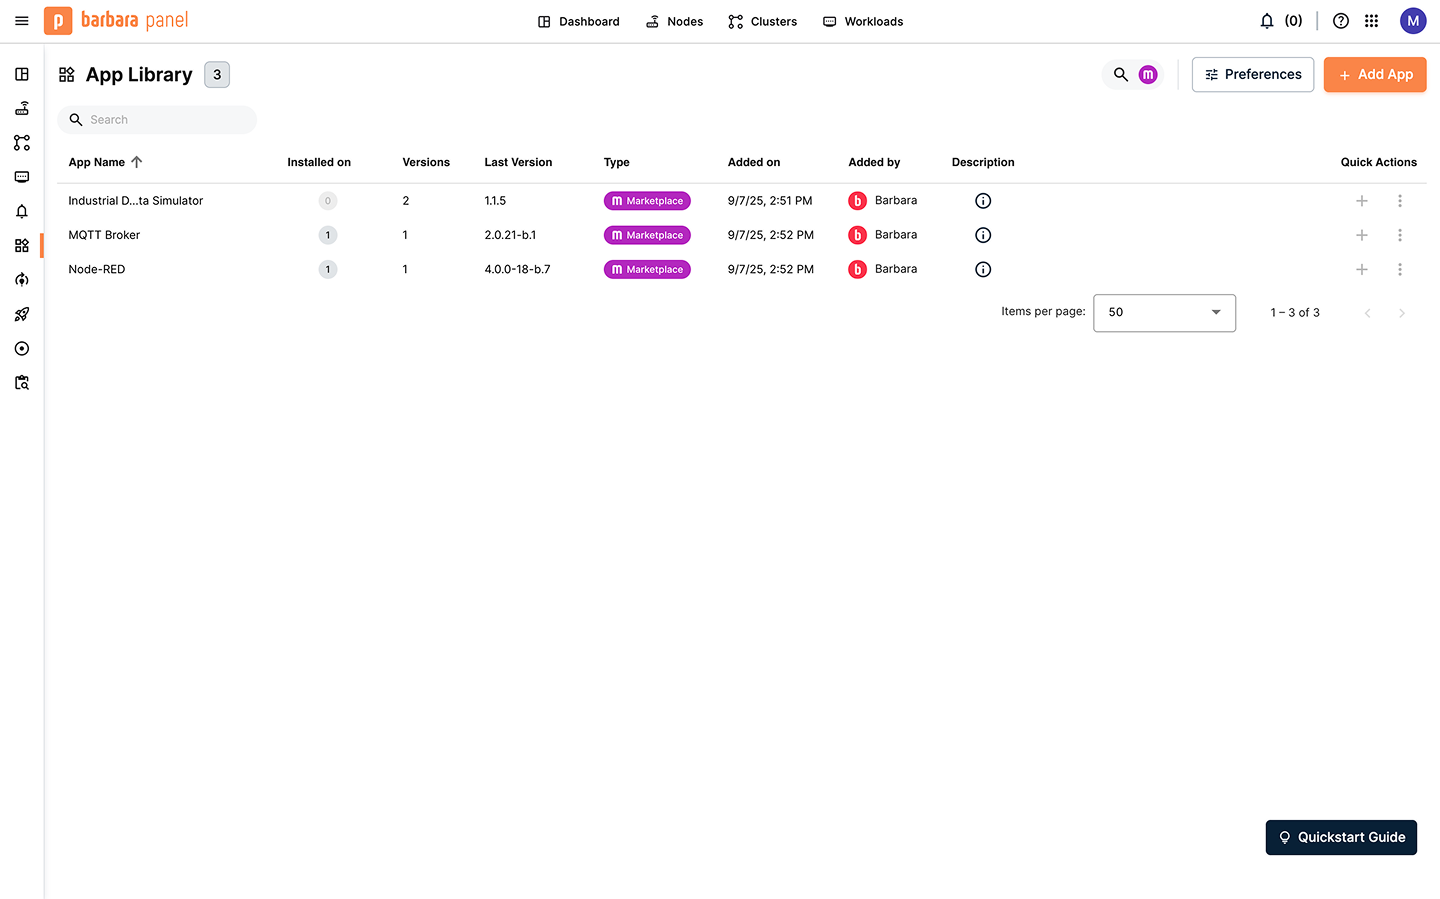This screenshot has width=1440, height=899.
Task: Open the hamburger menu in the header
Action: 22,21
